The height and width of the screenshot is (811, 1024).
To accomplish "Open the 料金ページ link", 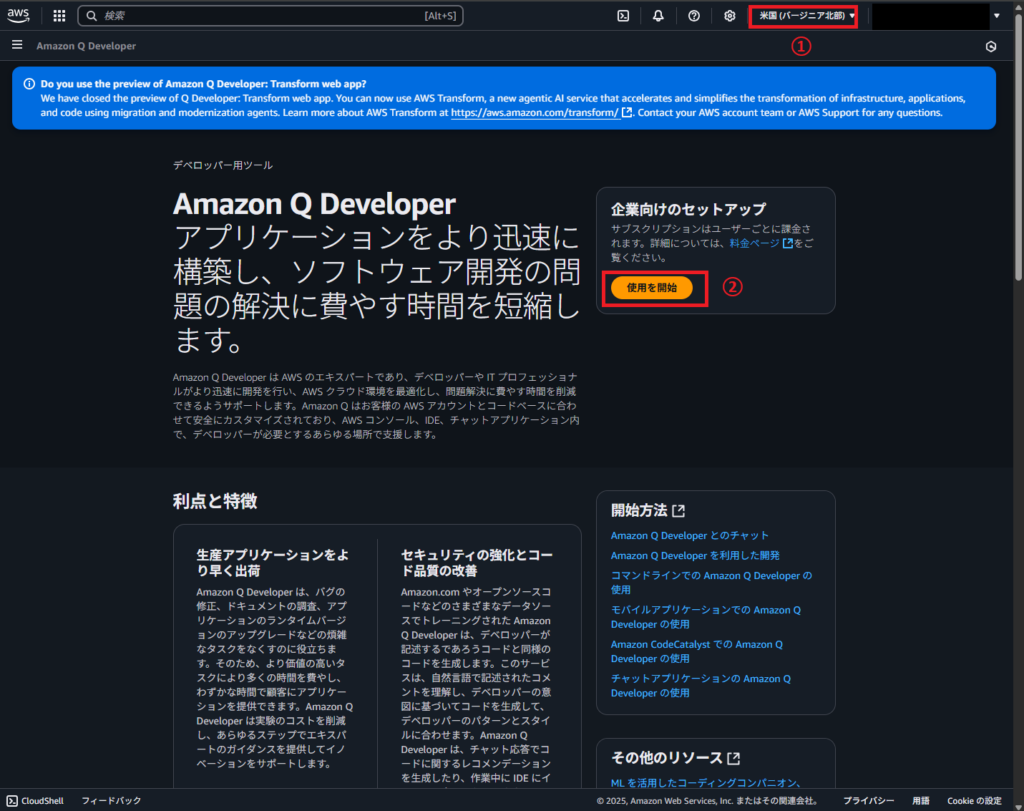I will click(754, 243).
